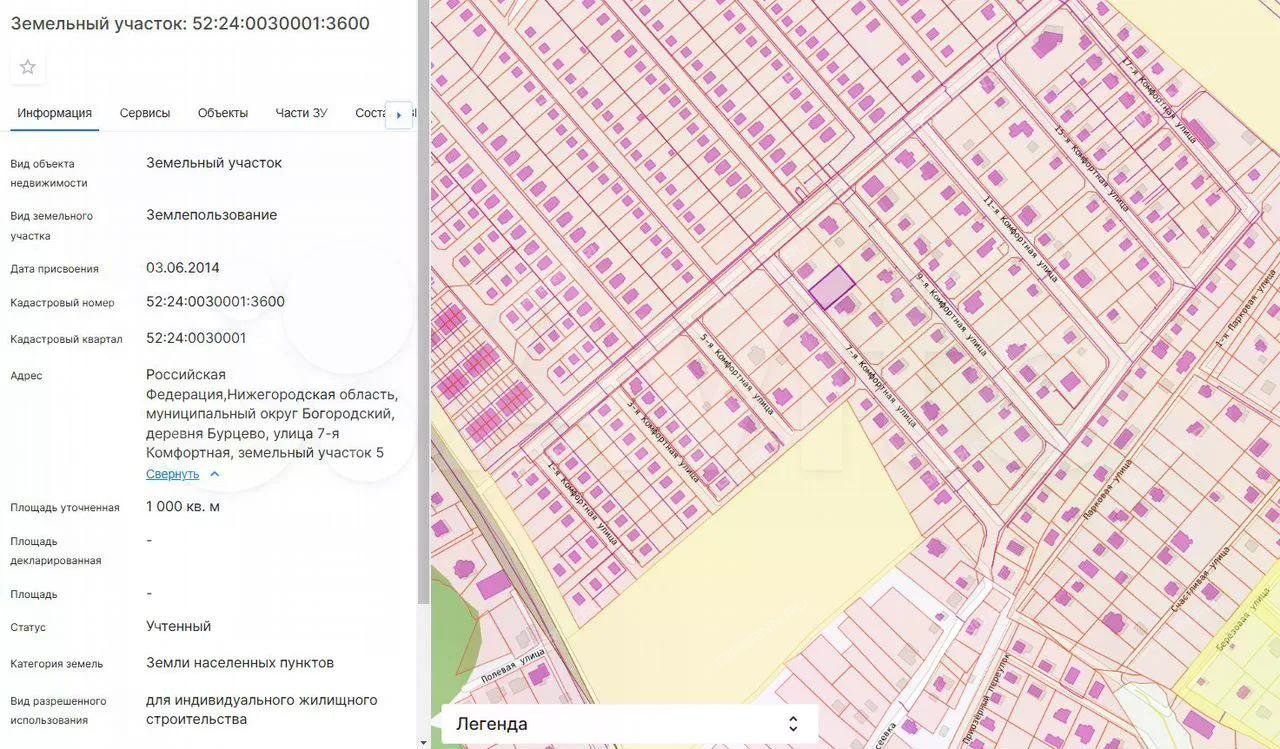Click the cadastral number 52:24:0030001:3600 value
This screenshot has height=749, width=1280.
pyautogui.click(x=215, y=302)
